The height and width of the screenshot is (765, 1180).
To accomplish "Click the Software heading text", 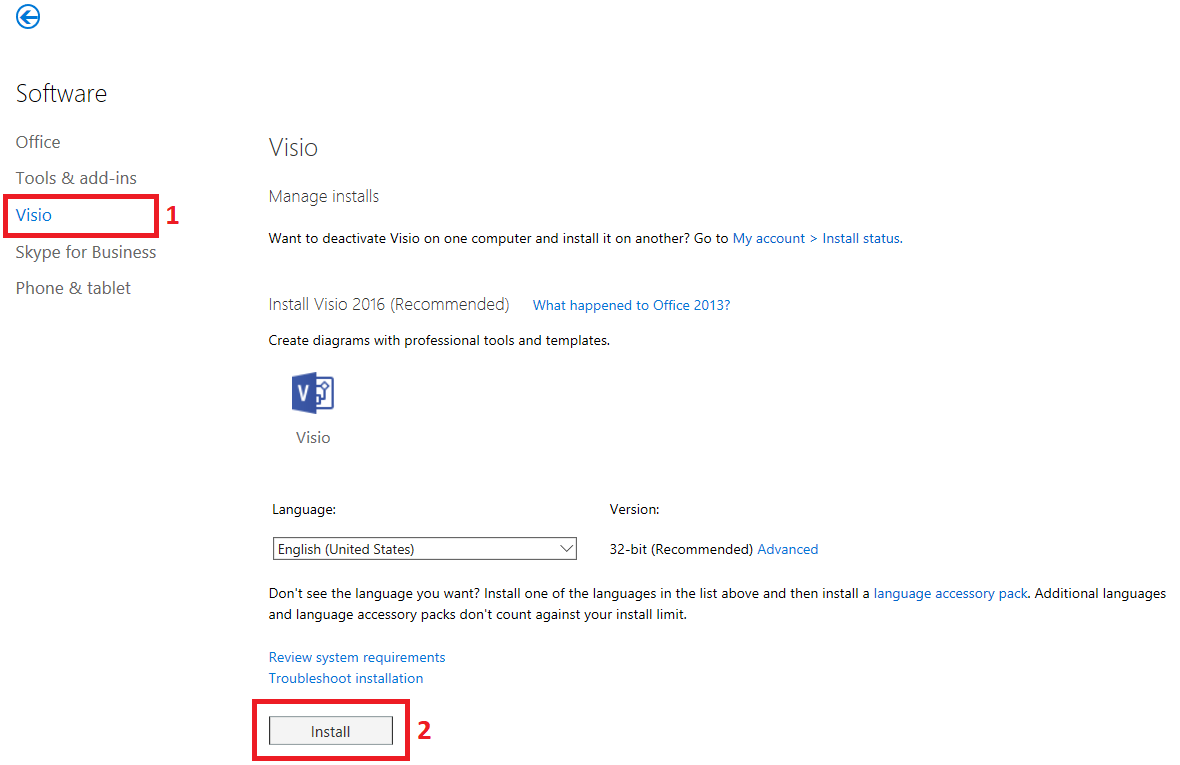I will 62,93.
